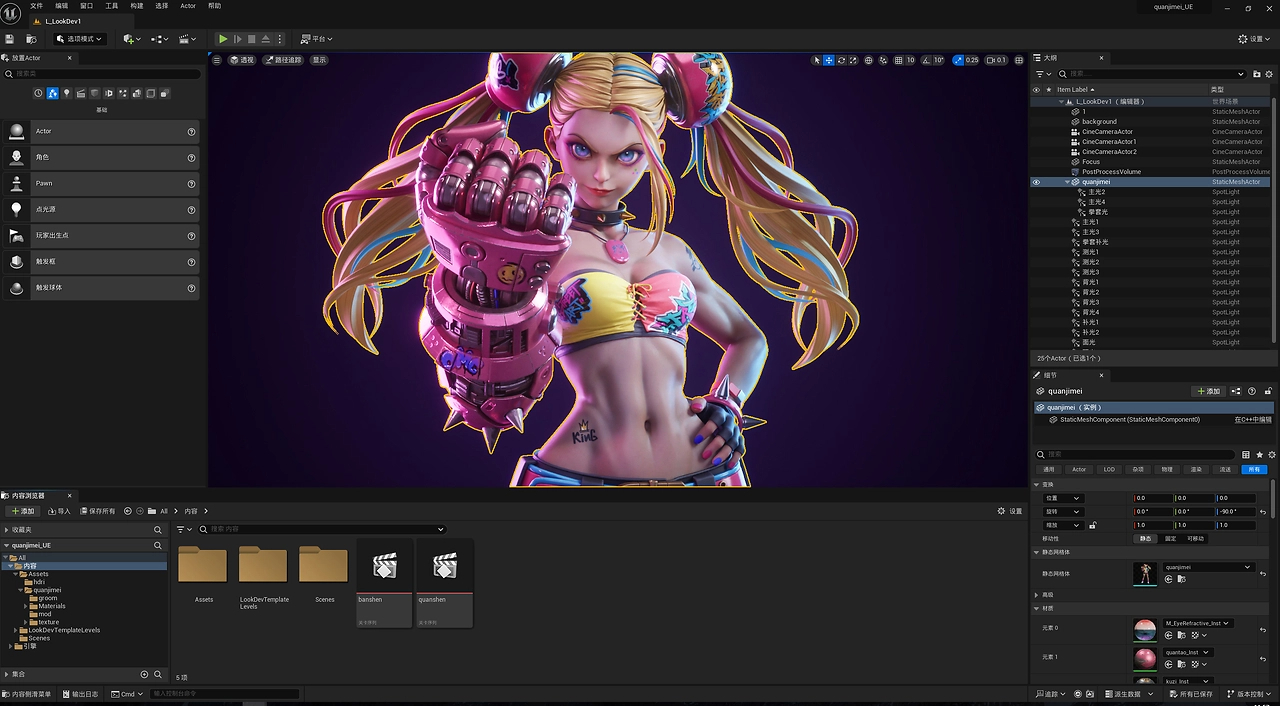Open Outliner settings gear icon

coord(1268,74)
